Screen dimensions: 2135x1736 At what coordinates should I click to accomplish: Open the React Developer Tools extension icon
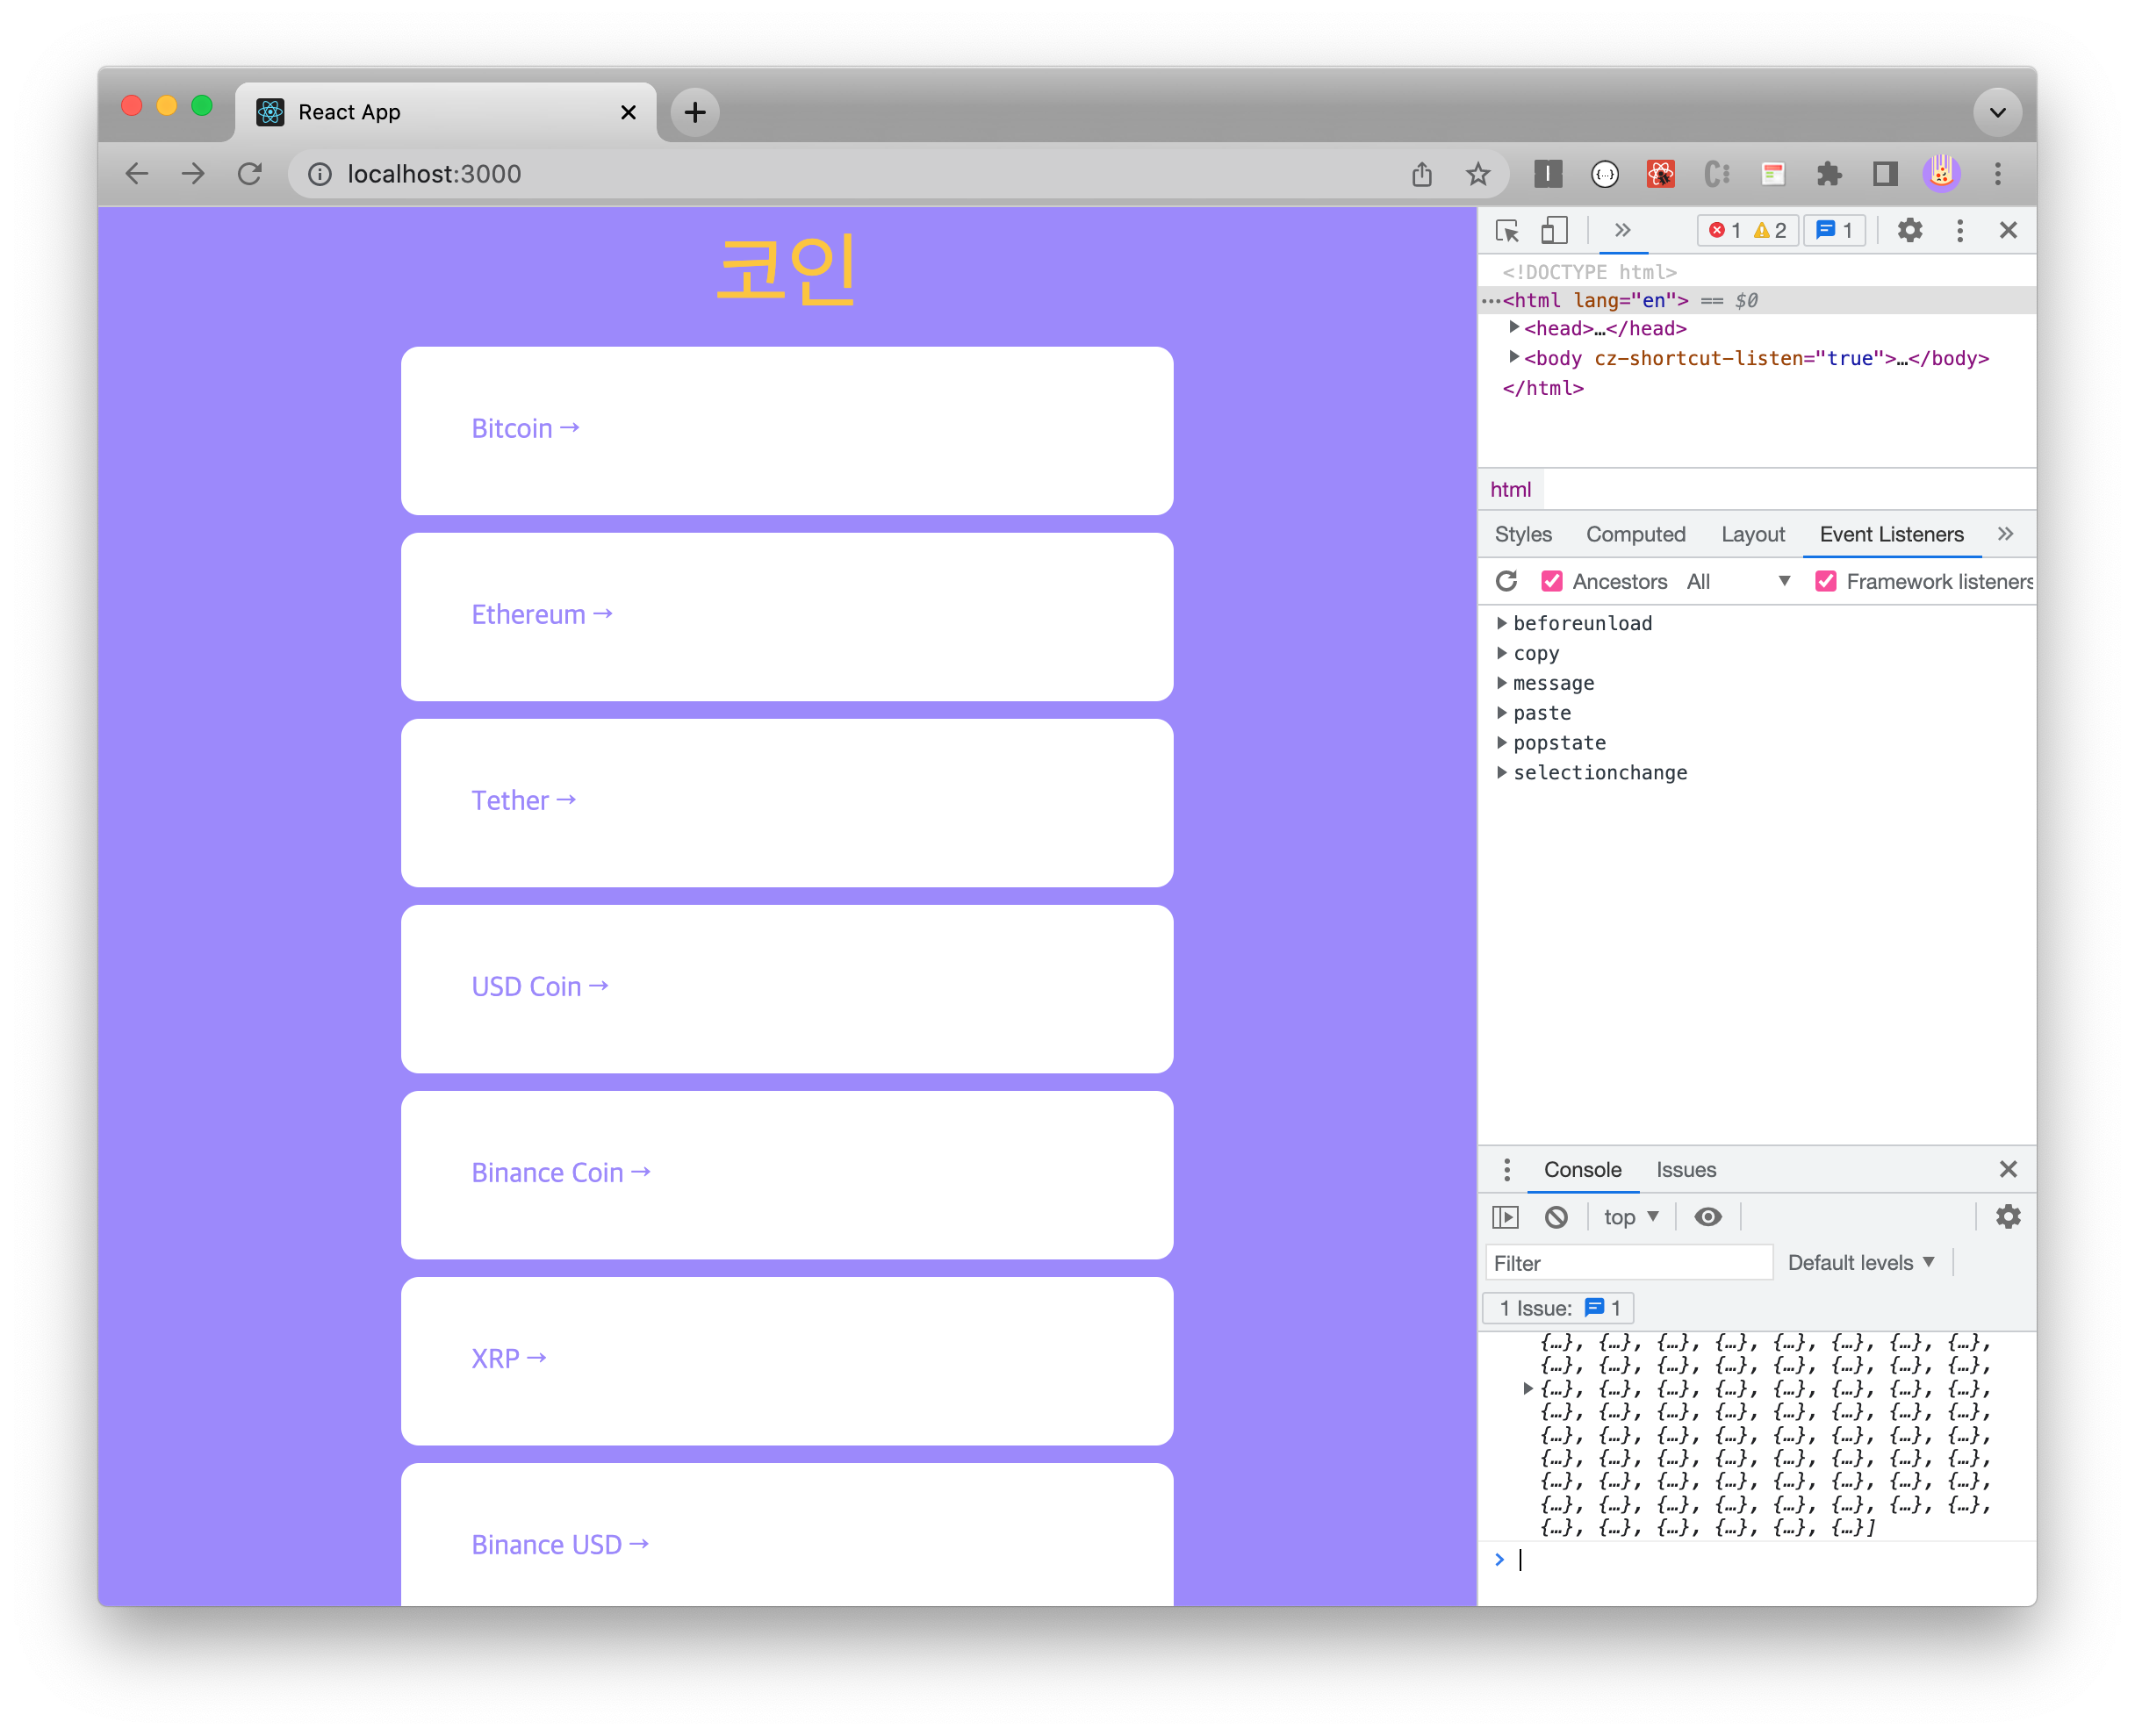[x=1661, y=174]
